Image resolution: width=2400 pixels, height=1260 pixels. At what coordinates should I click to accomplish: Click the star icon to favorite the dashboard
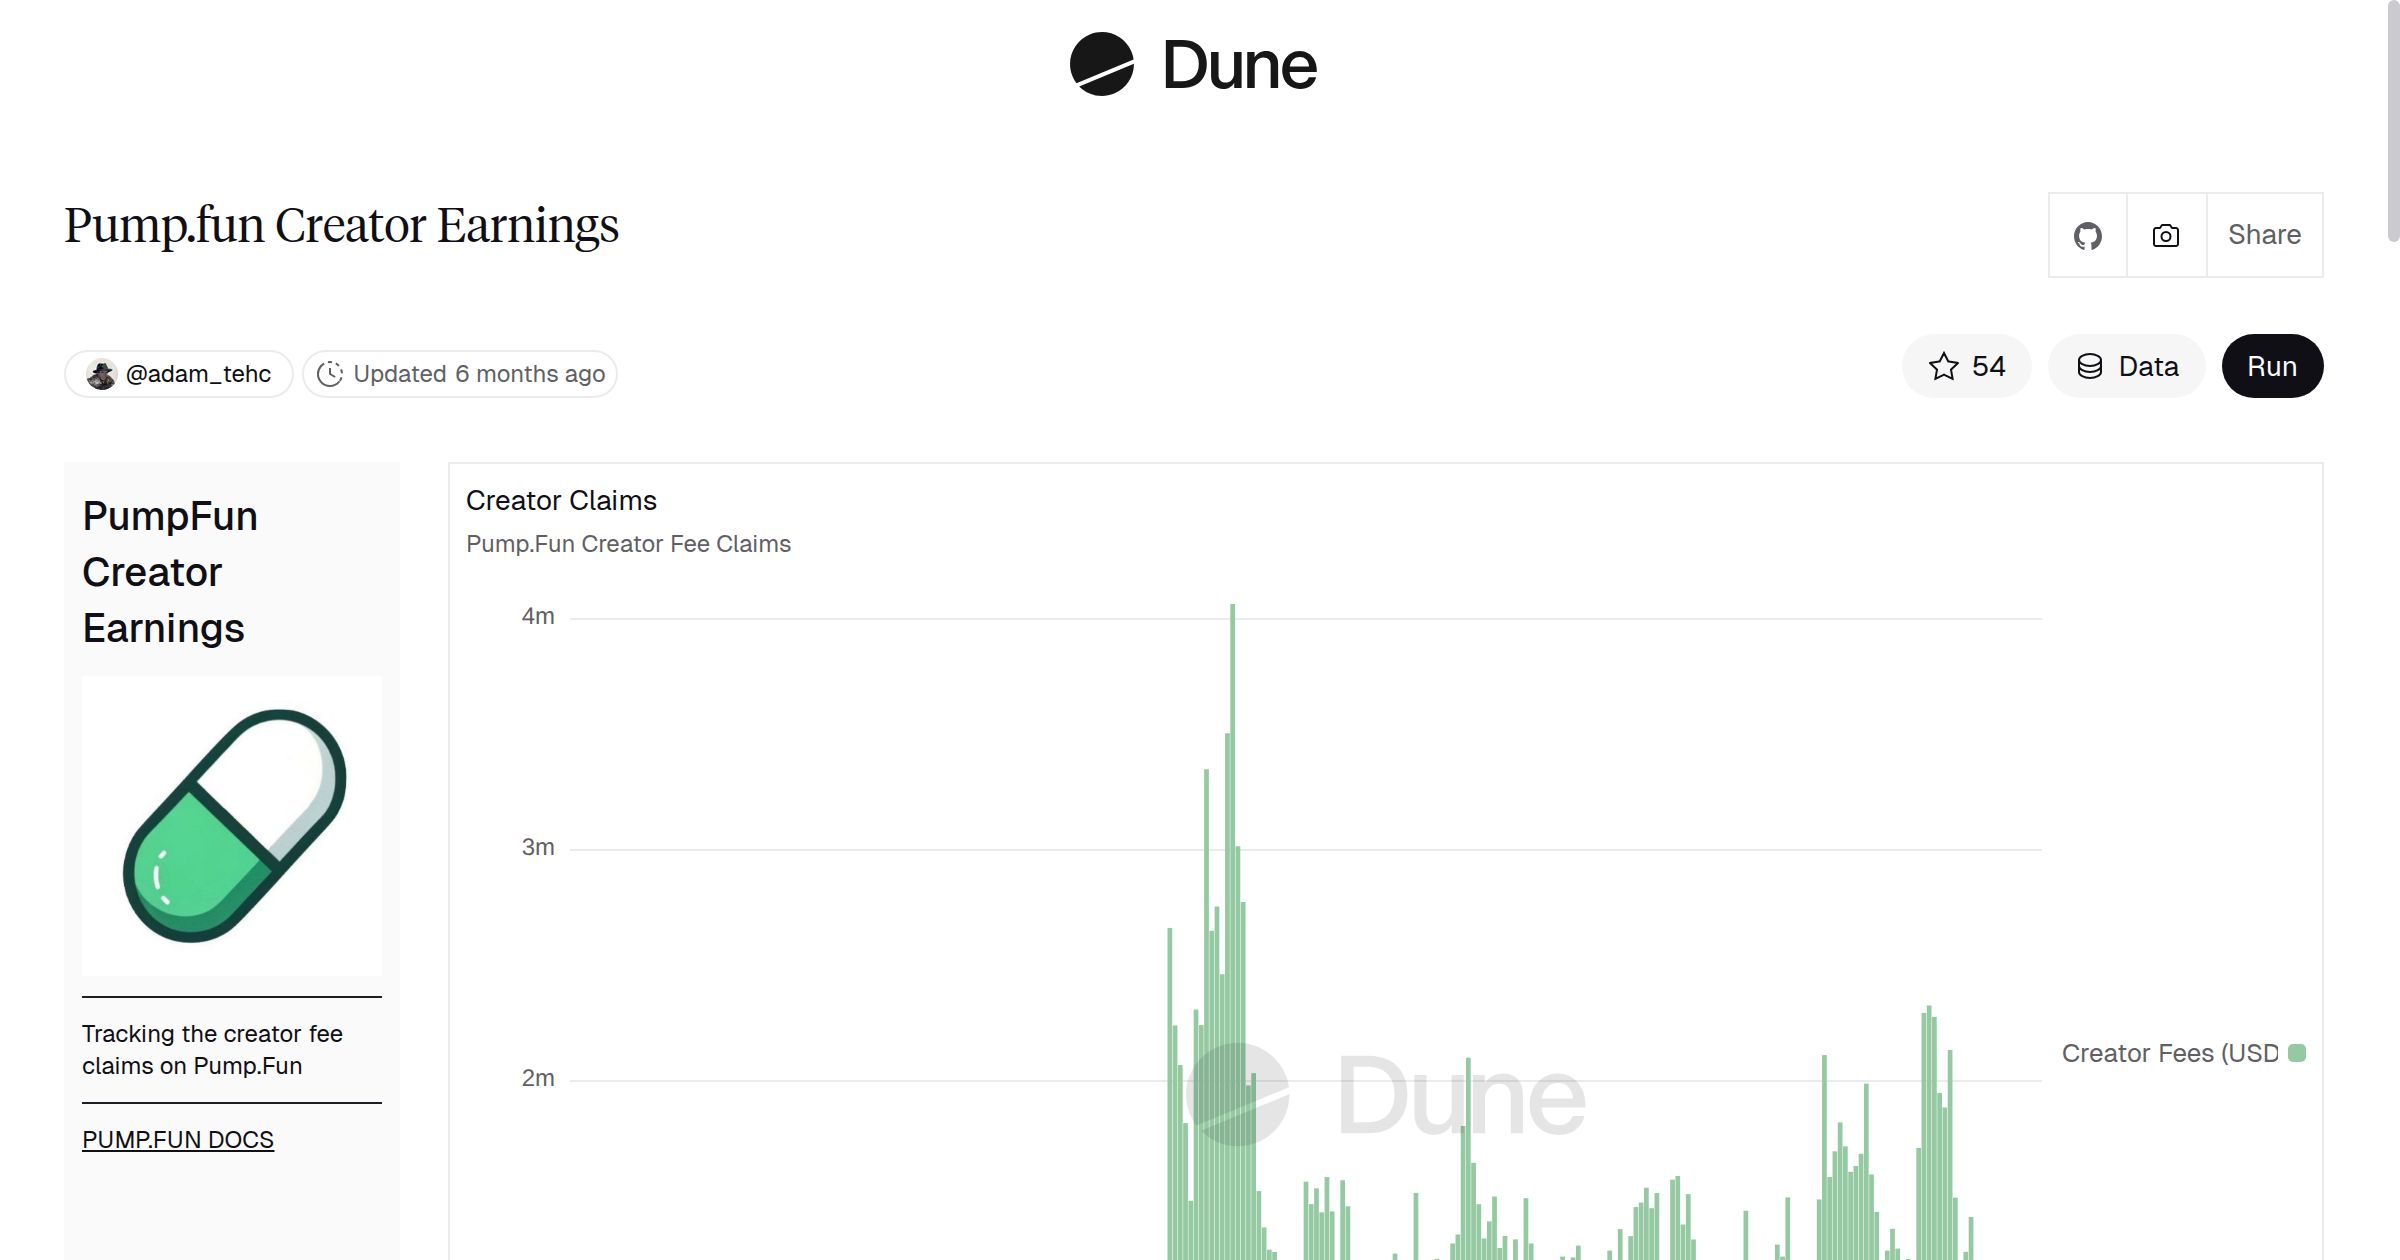[1944, 366]
